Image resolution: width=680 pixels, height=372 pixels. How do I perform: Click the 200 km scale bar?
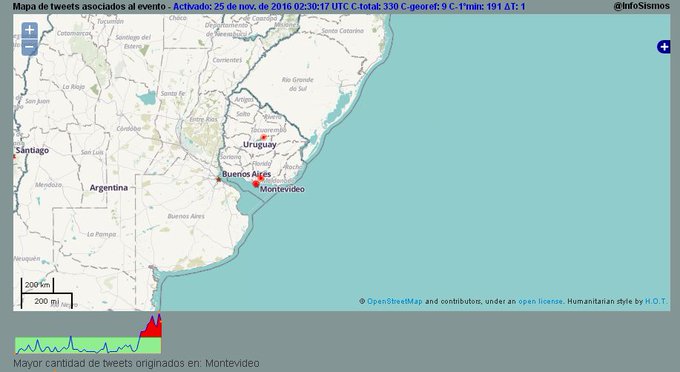[37, 285]
